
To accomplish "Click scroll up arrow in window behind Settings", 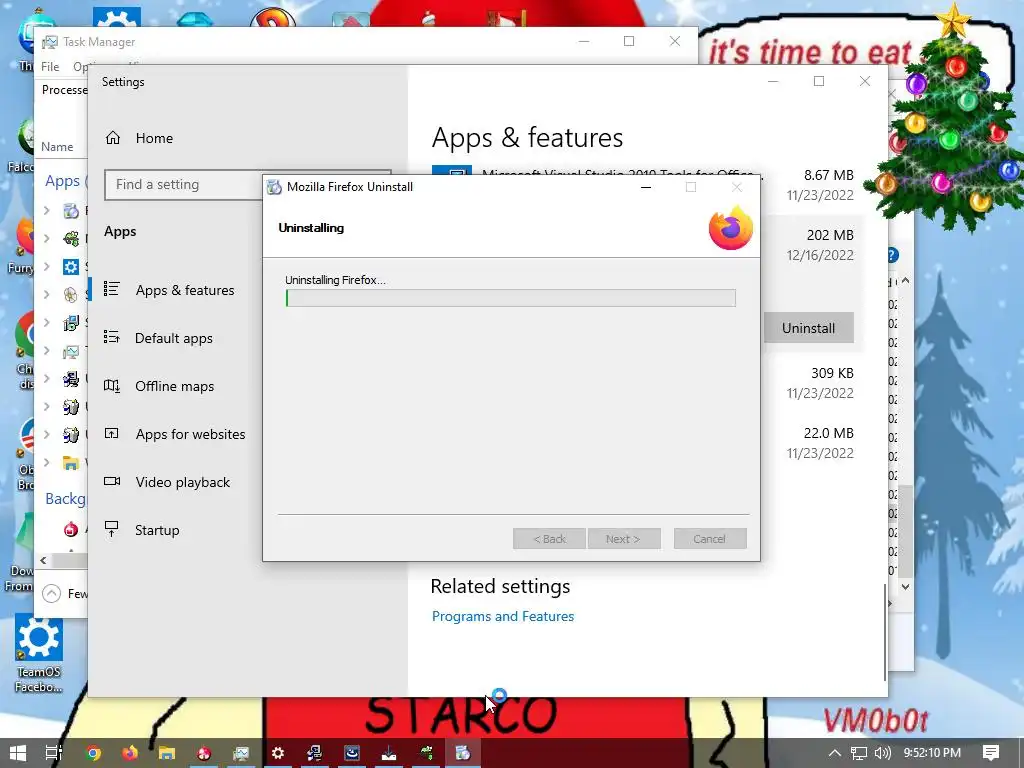I will (x=905, y=281).
